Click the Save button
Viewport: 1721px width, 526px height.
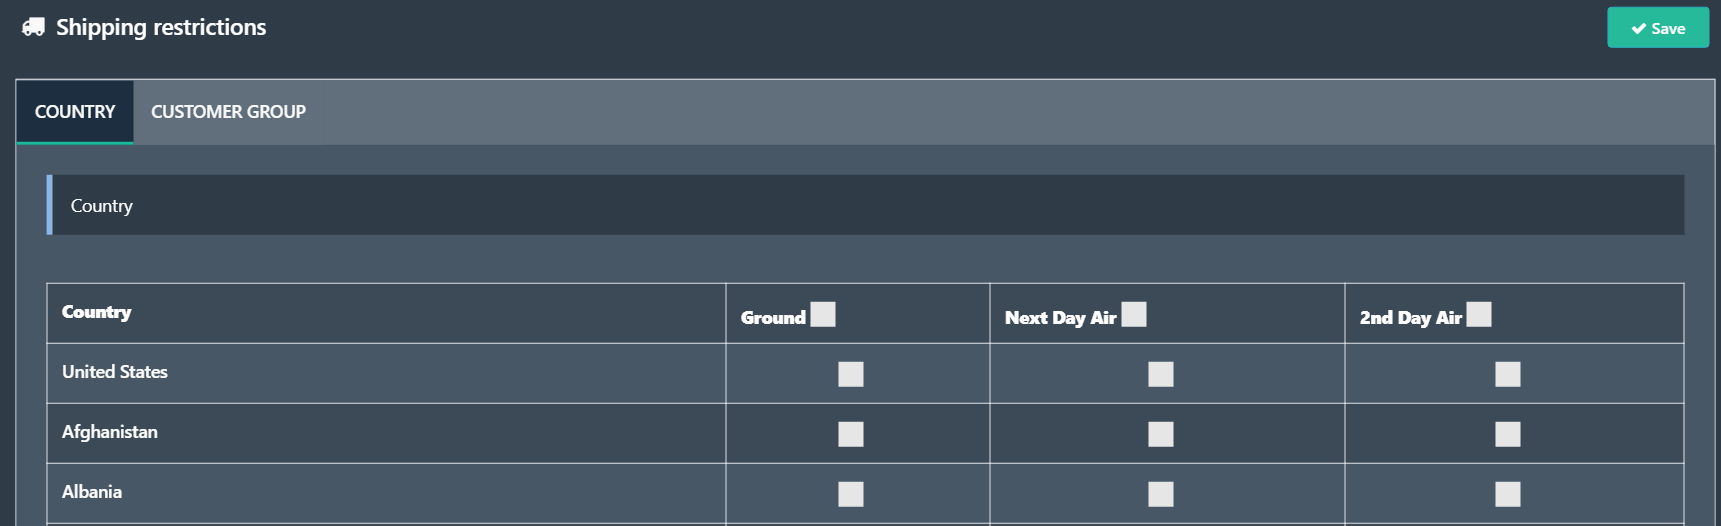click(x=1658, y=28)
